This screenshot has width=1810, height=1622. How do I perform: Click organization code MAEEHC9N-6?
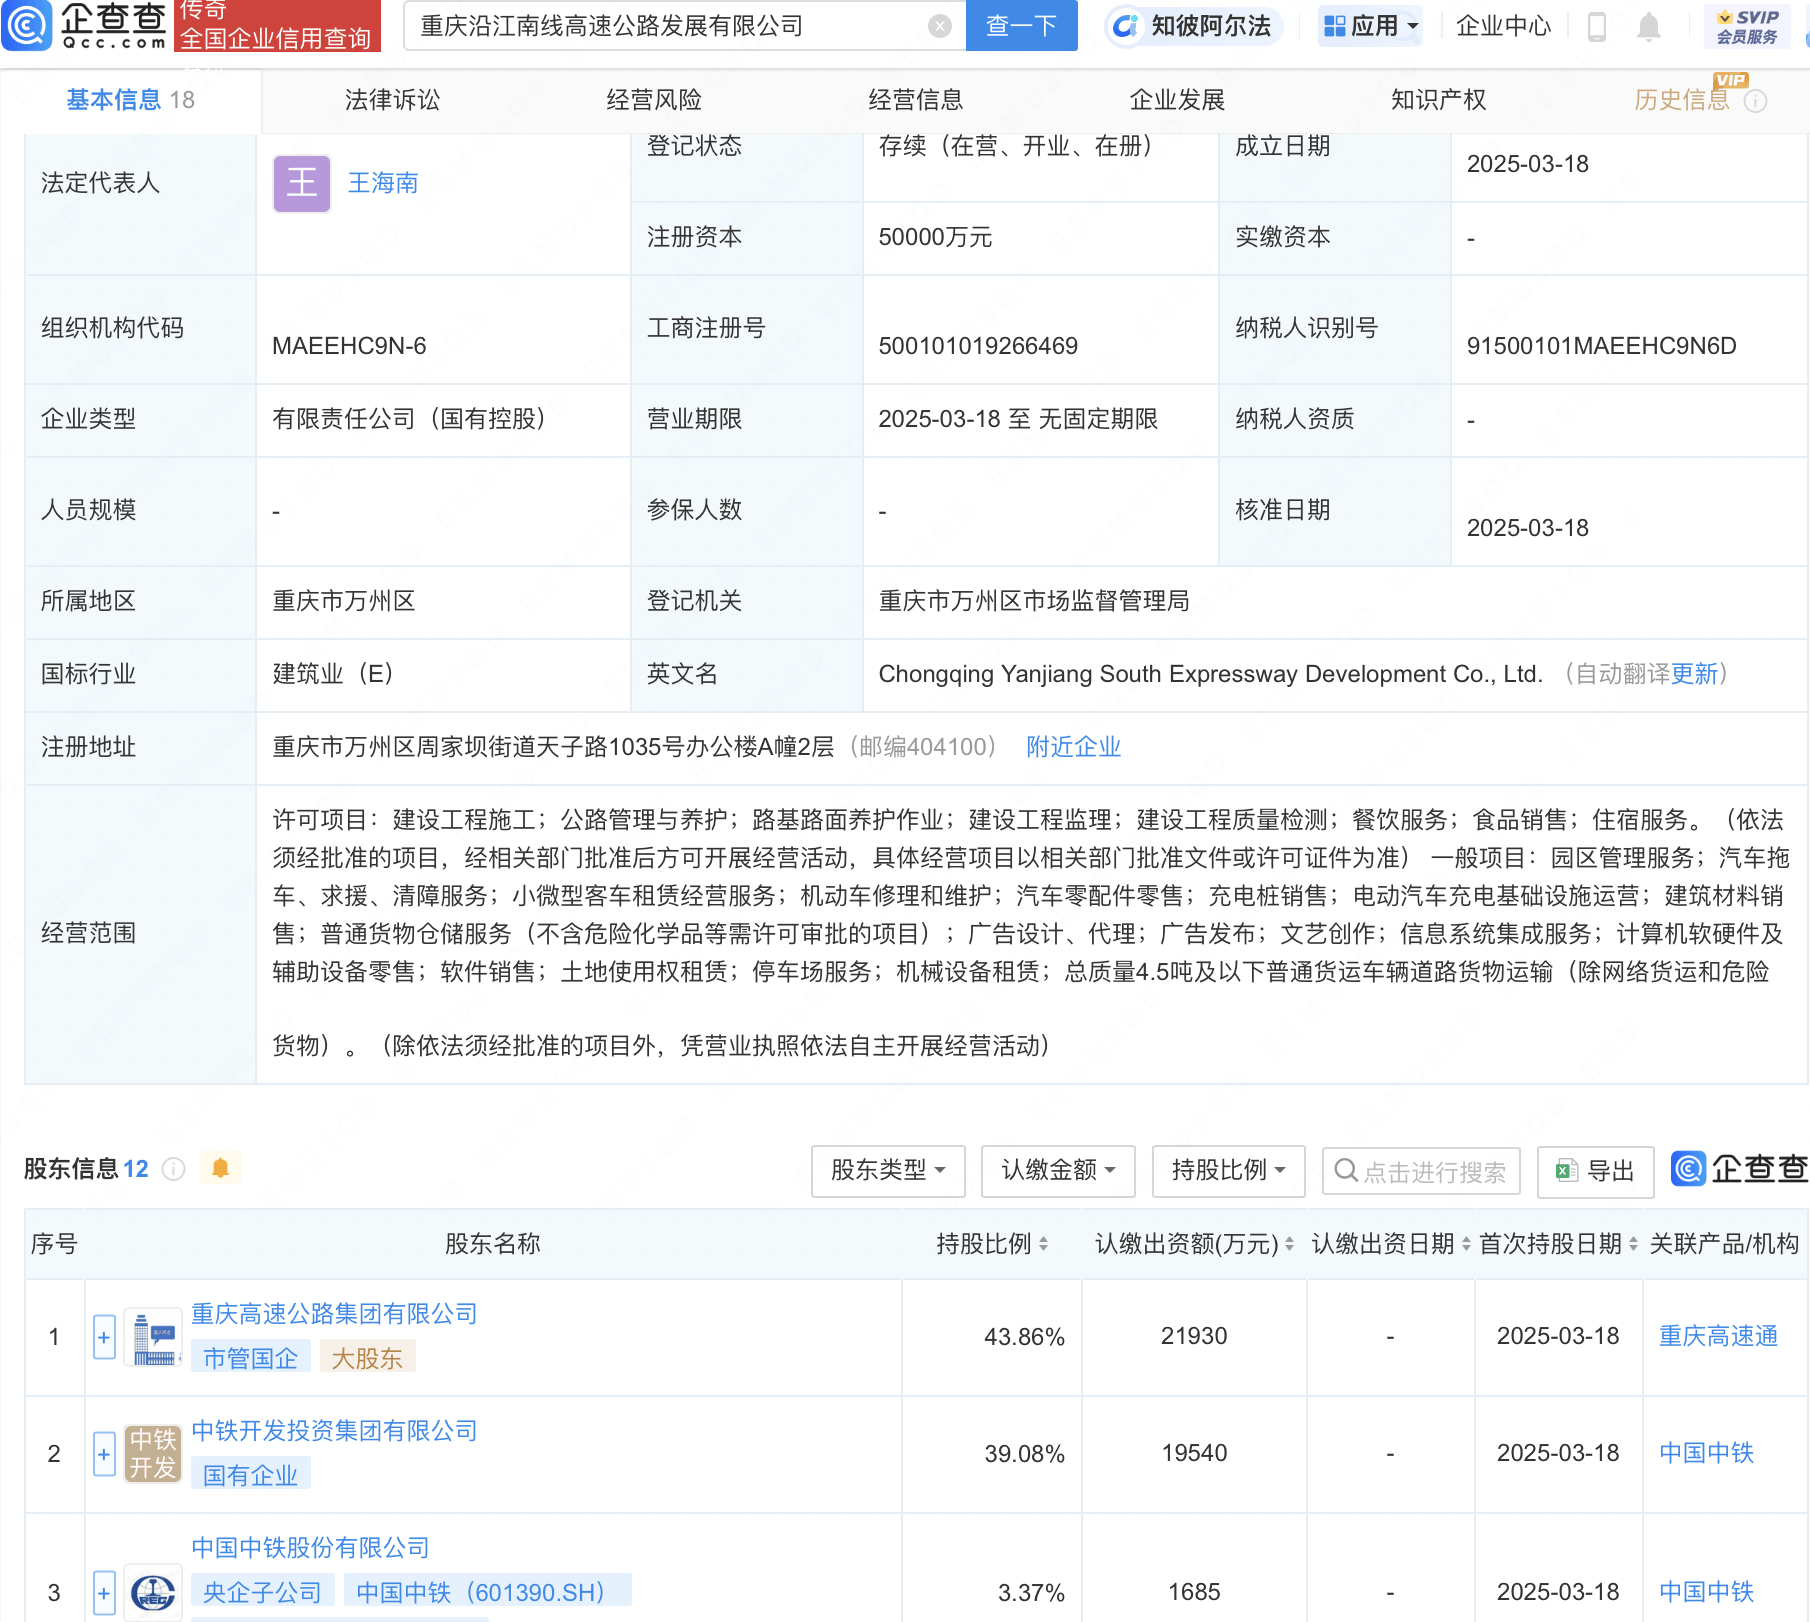click(349, 346)
